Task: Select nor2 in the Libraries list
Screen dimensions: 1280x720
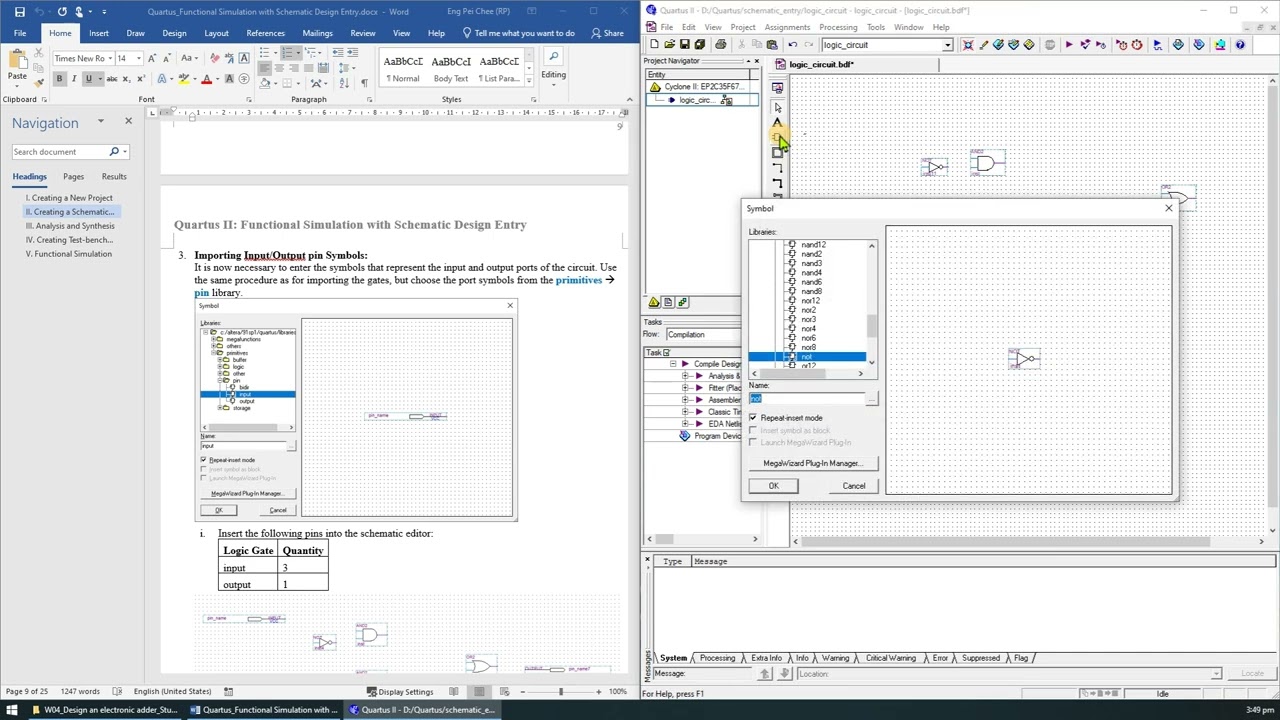Action: pyautogui.click(x=808, y=310)
